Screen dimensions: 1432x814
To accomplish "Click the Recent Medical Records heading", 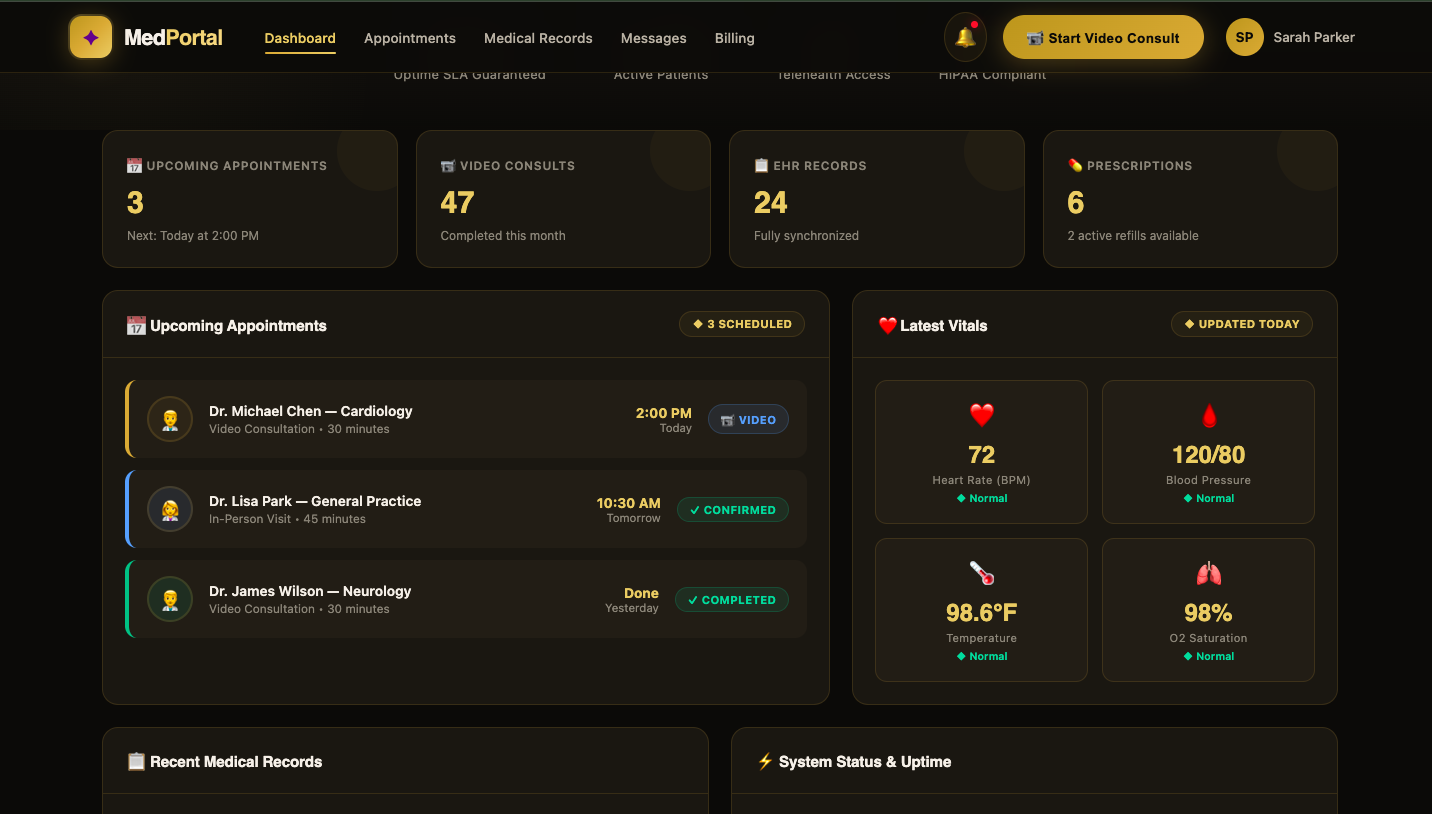I will click(236, 761).
